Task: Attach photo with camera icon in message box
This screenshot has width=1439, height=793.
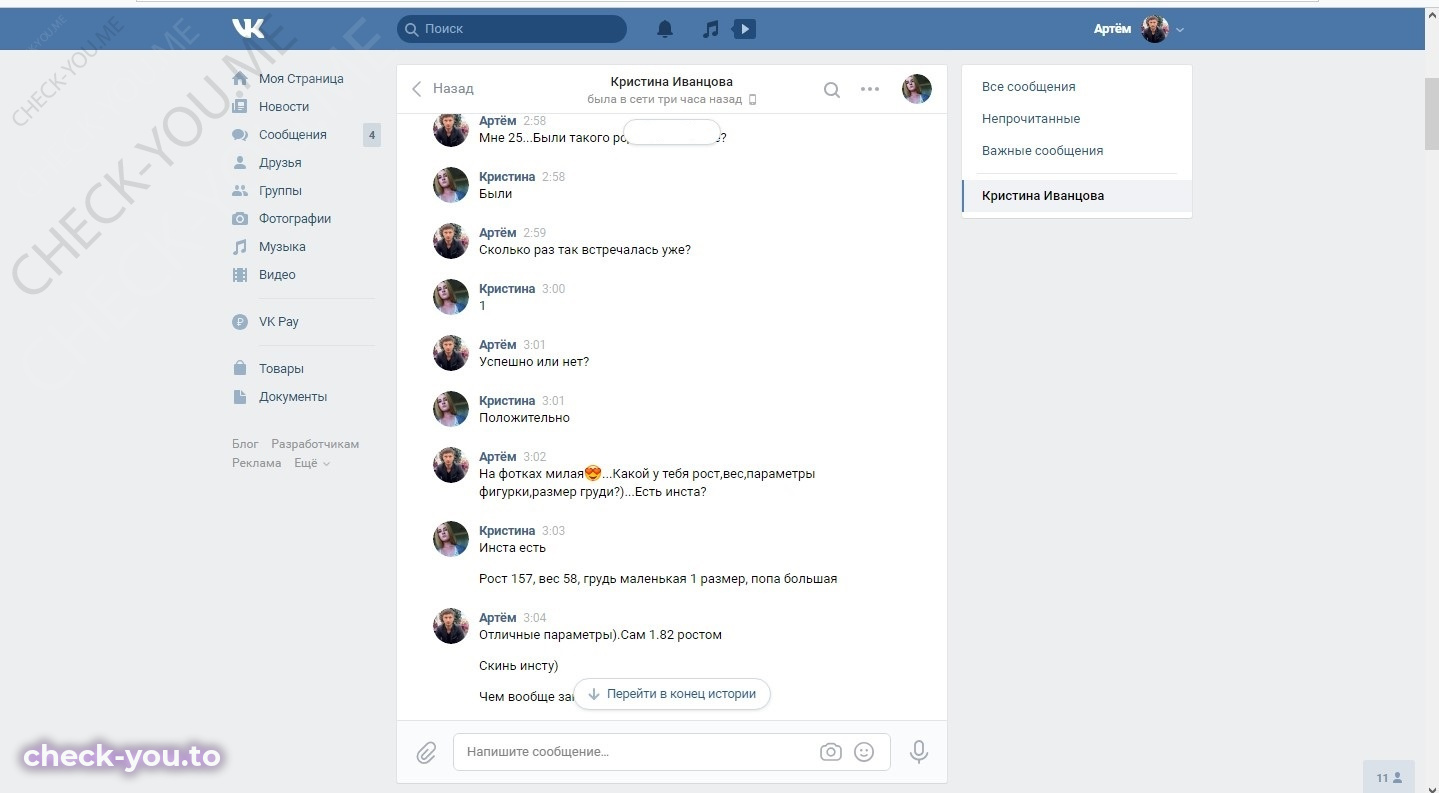Action: pos(831,752)
